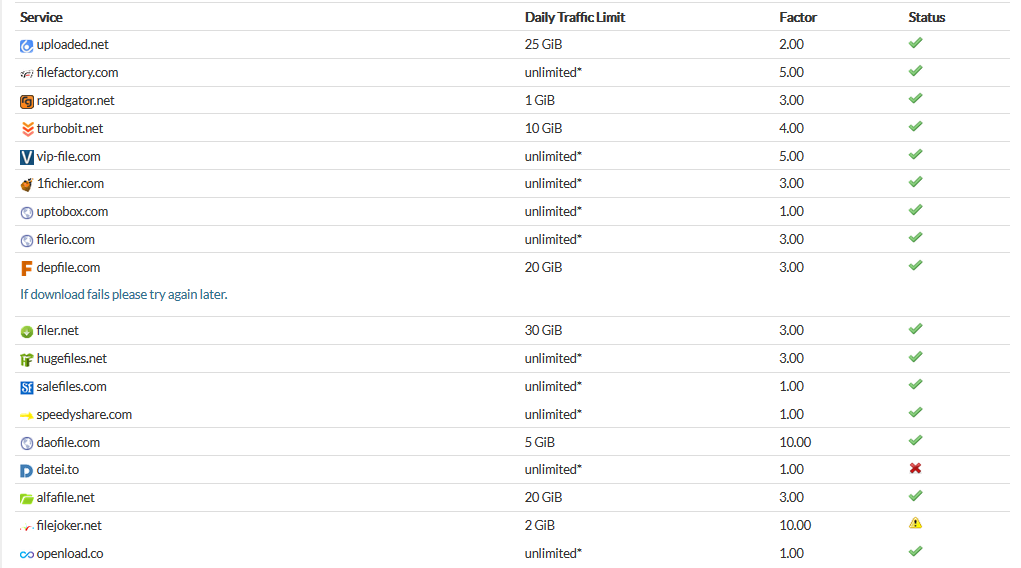This screenshot has height=568, width=1021.
Task: Click the green checkmark for daofile.com
Action: 915,440
